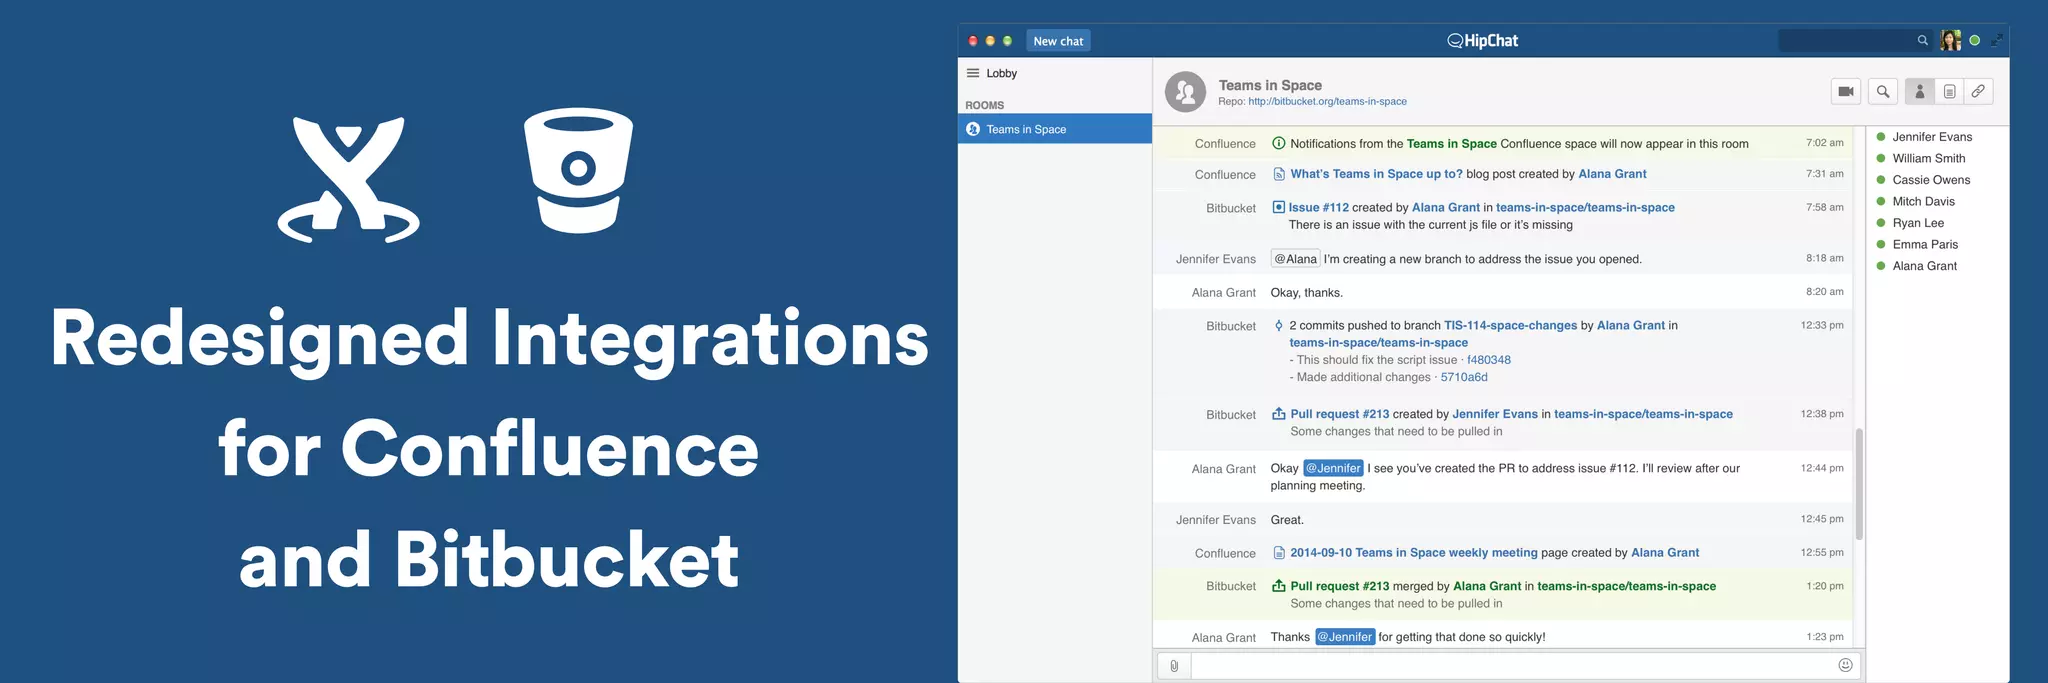Click @Jennifer mention in 12:44 pm message
The image size is (2048, 683).
(x=1333, y=468)
